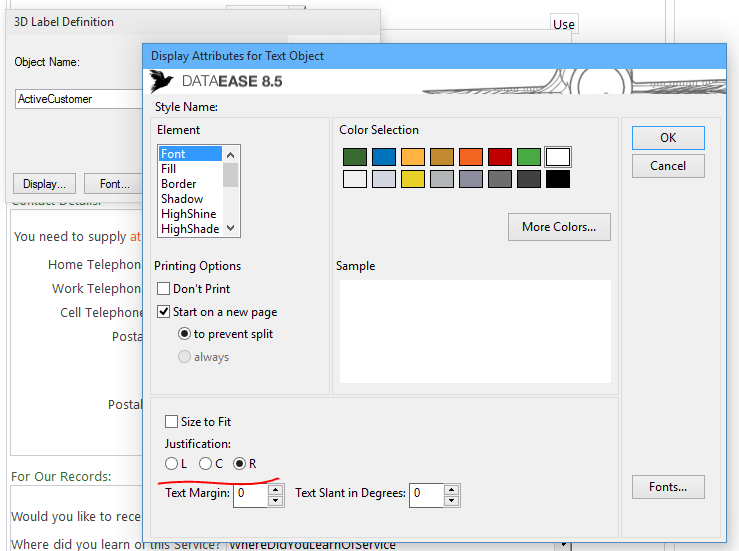Pick the light orange color swatch
Image resolution: width=739 pixels, height=551 pixels.
[413, 157]
